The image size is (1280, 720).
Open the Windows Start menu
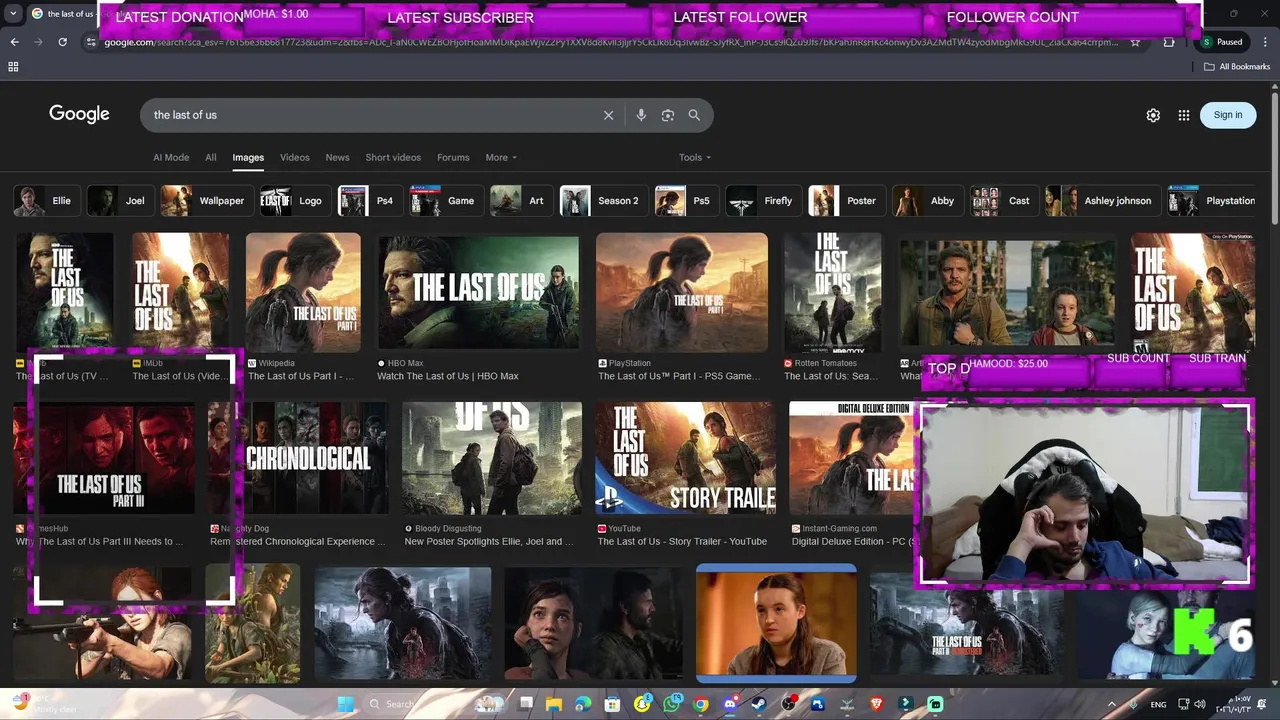(x=345, y=704)
